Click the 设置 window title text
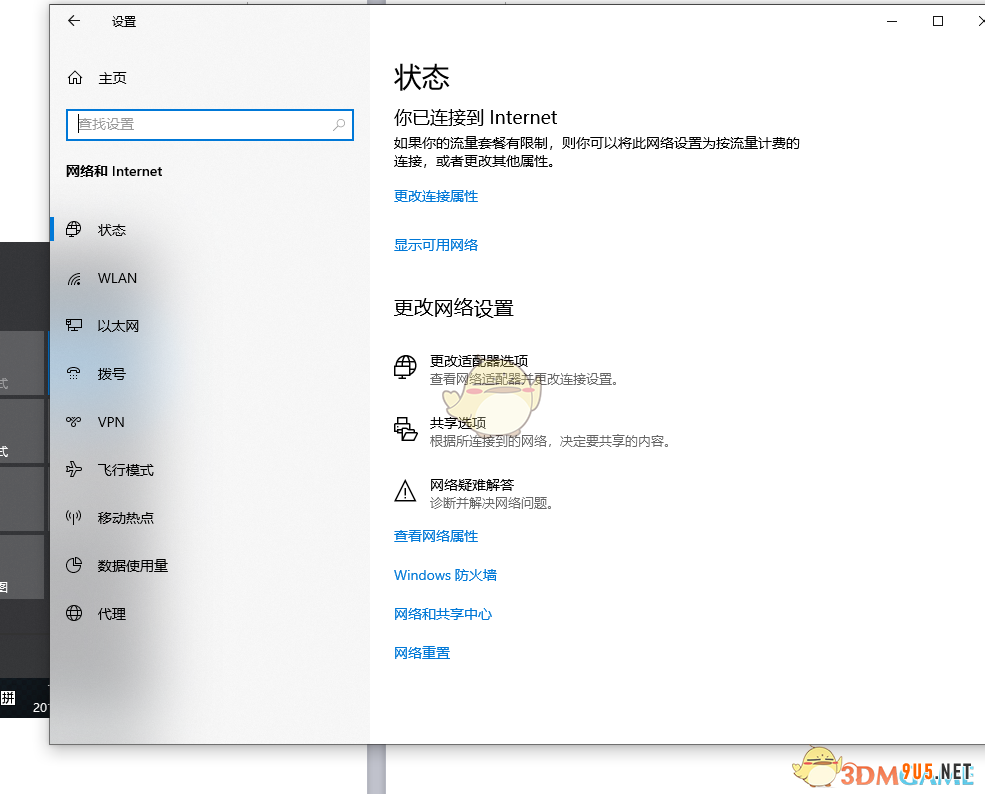Viewport: 985px width, 794px height. point(124,21)
